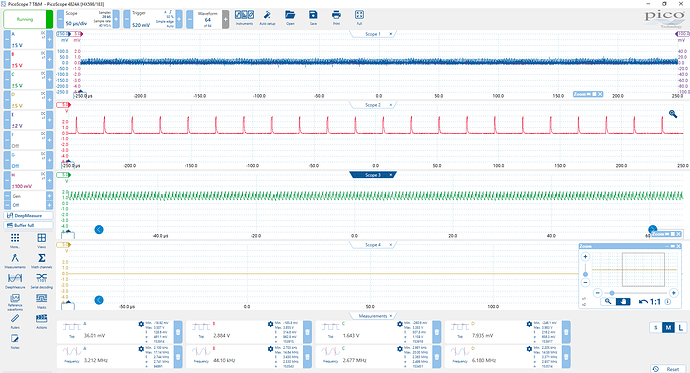Click the left arrow in Scope 4
Viewport: 690px width, 373px height.
[99, 300]
